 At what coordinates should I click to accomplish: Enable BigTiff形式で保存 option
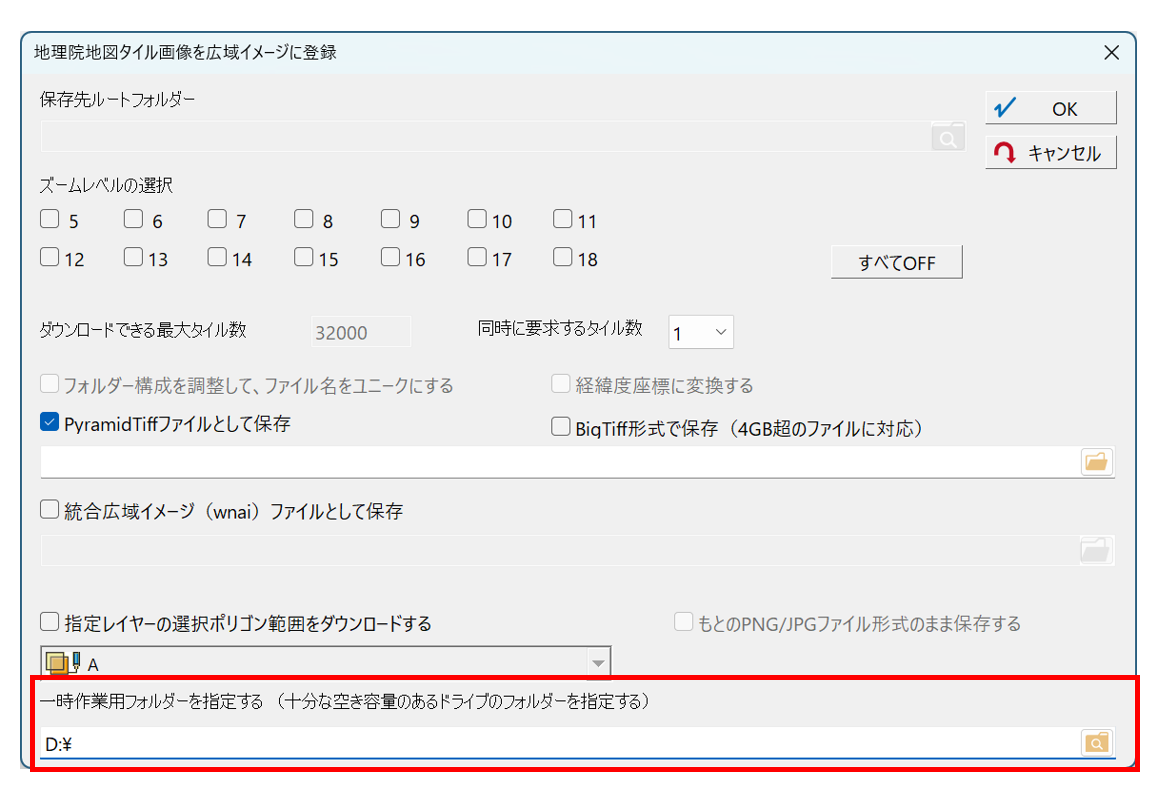560,428
